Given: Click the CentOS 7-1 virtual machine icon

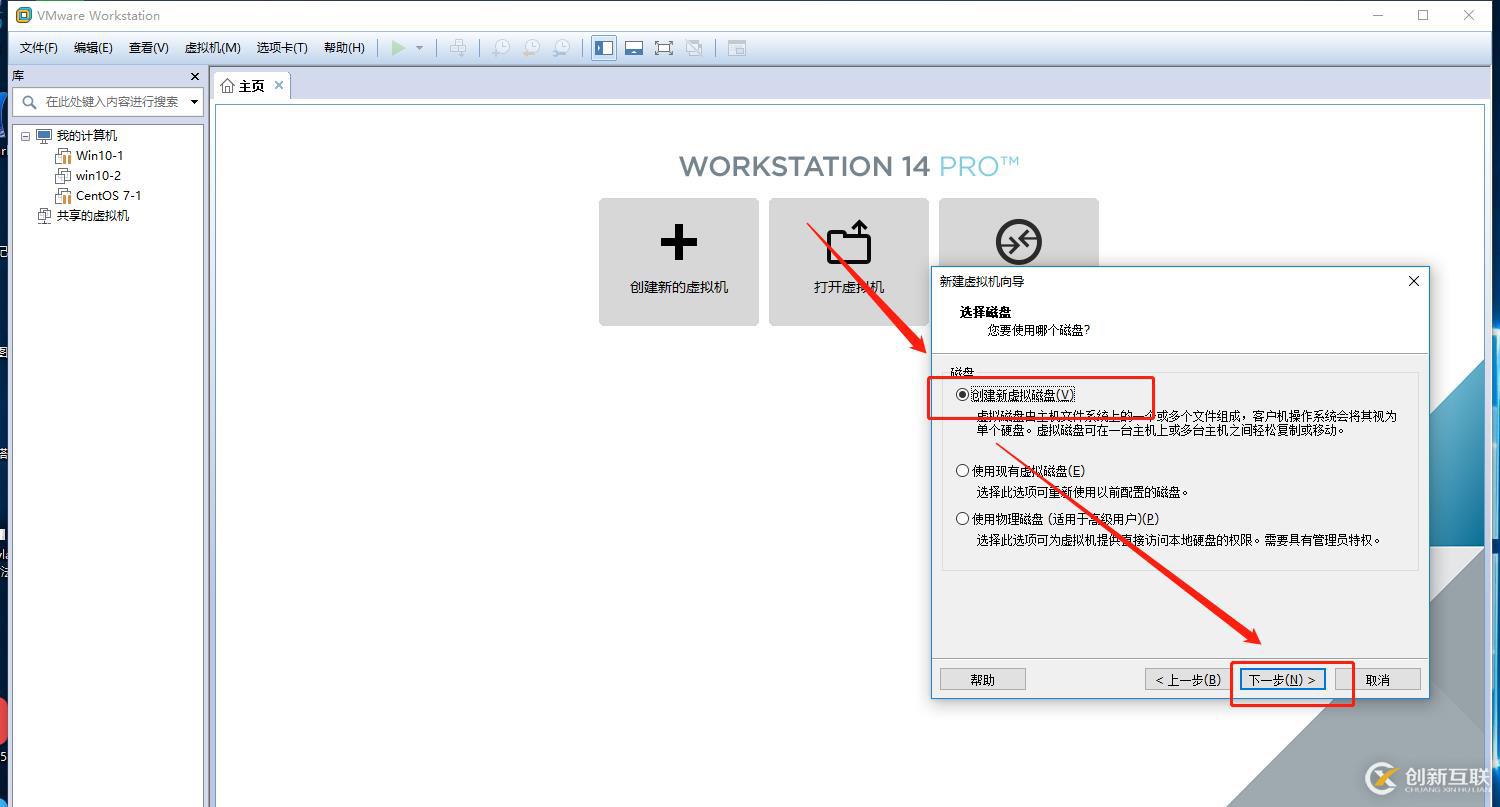Looking at the screenshot, I should 63,196.
